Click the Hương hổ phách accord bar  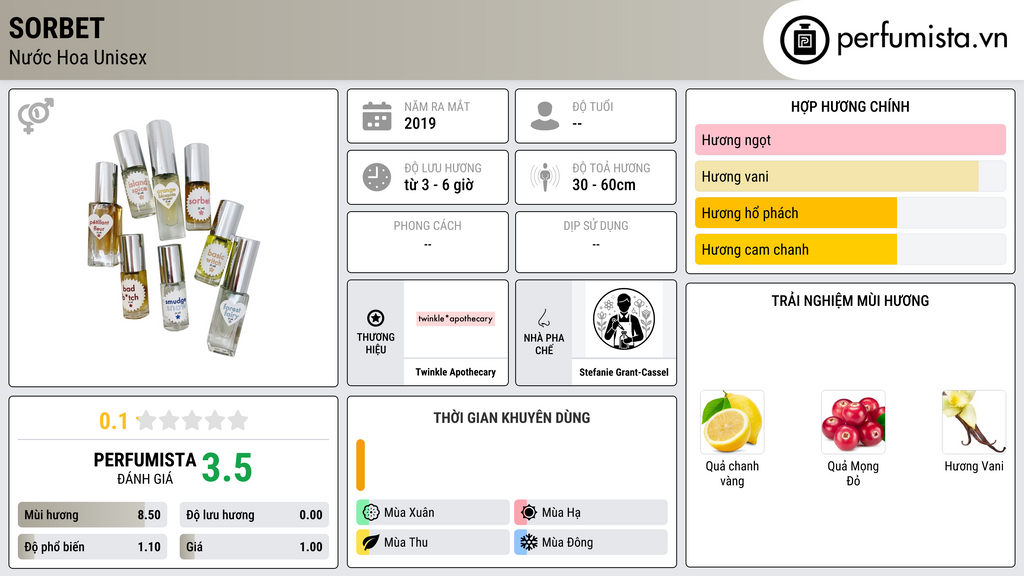(850, 213)
